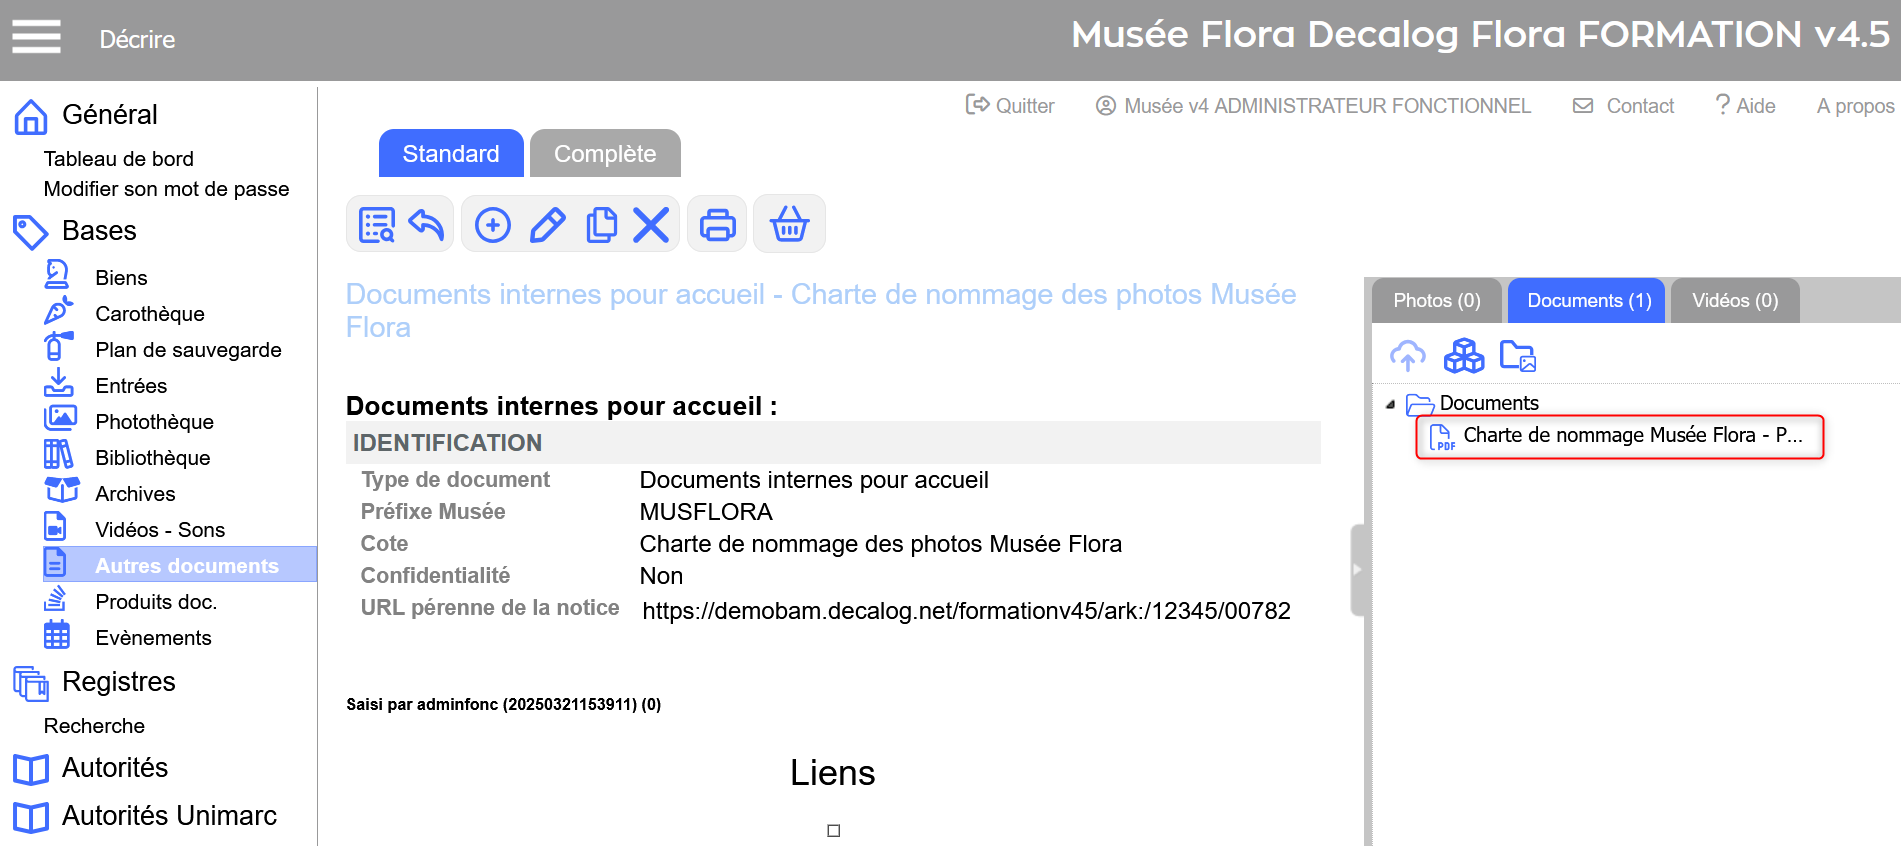The width and height of the screenshot is (1901, 846).
Task: Upload a file with cloud icon
Action: point(1407,355)
